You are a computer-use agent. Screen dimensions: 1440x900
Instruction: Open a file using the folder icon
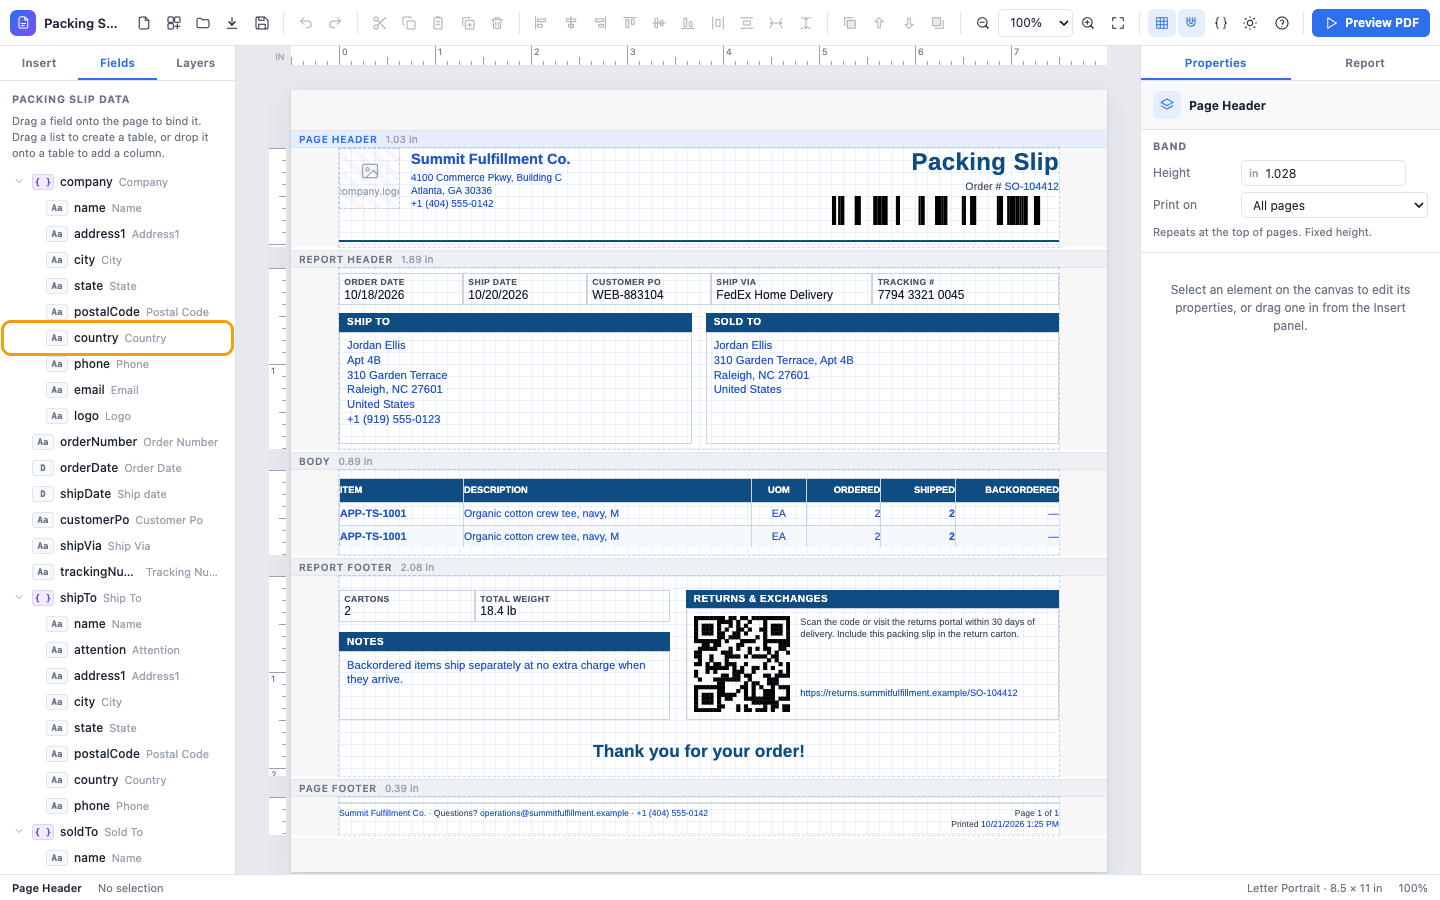click(203, 23)
